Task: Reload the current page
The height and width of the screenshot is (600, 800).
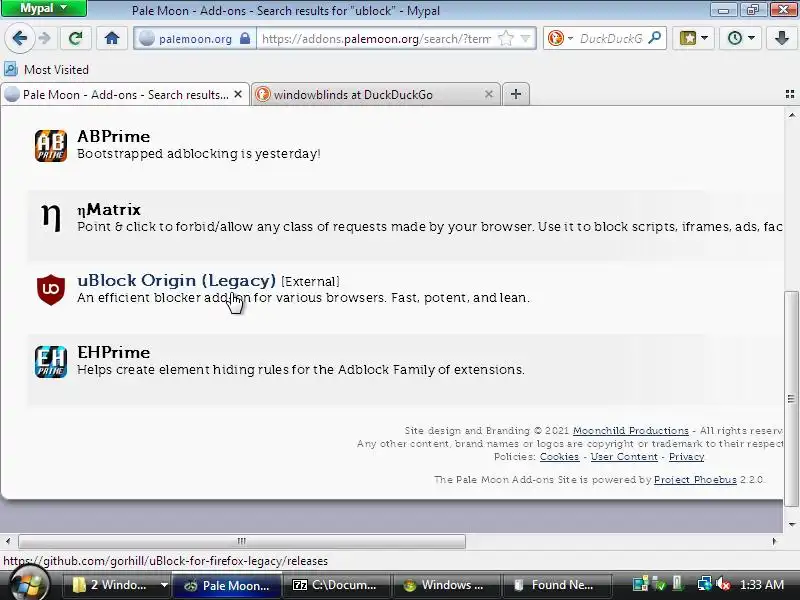Action: click(76, 38)
